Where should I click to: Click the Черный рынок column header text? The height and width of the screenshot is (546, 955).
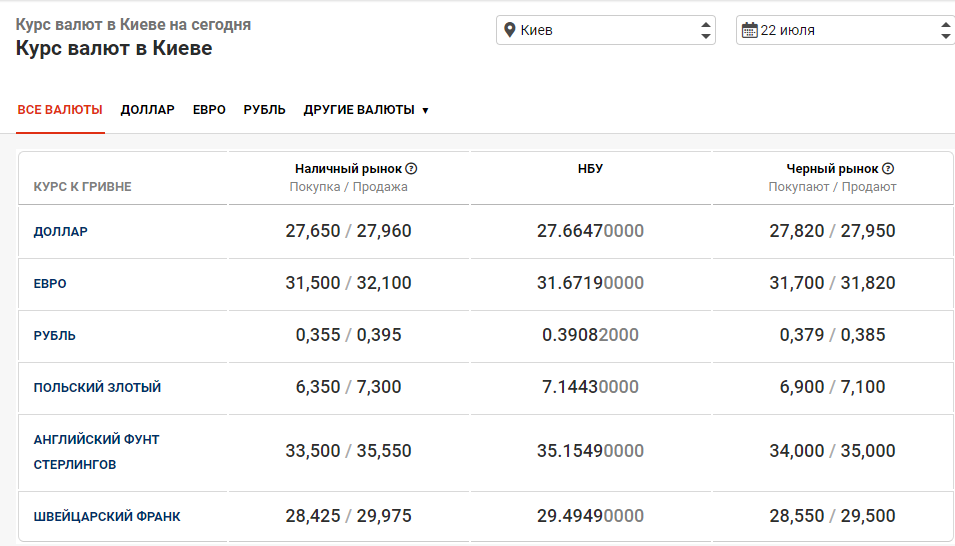point(832,169)
